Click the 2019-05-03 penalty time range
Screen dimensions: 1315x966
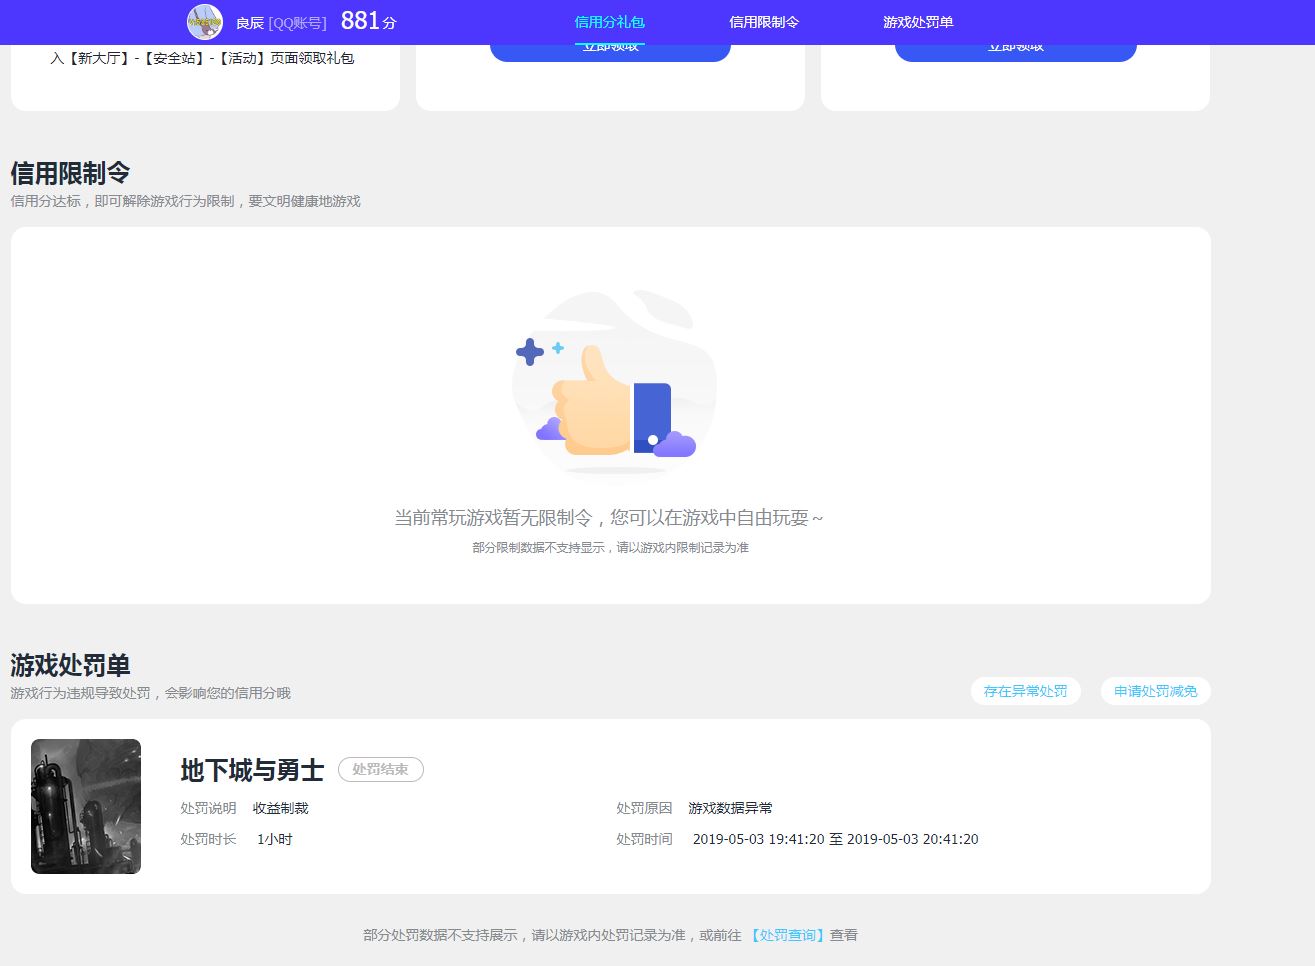pos(835,839)
